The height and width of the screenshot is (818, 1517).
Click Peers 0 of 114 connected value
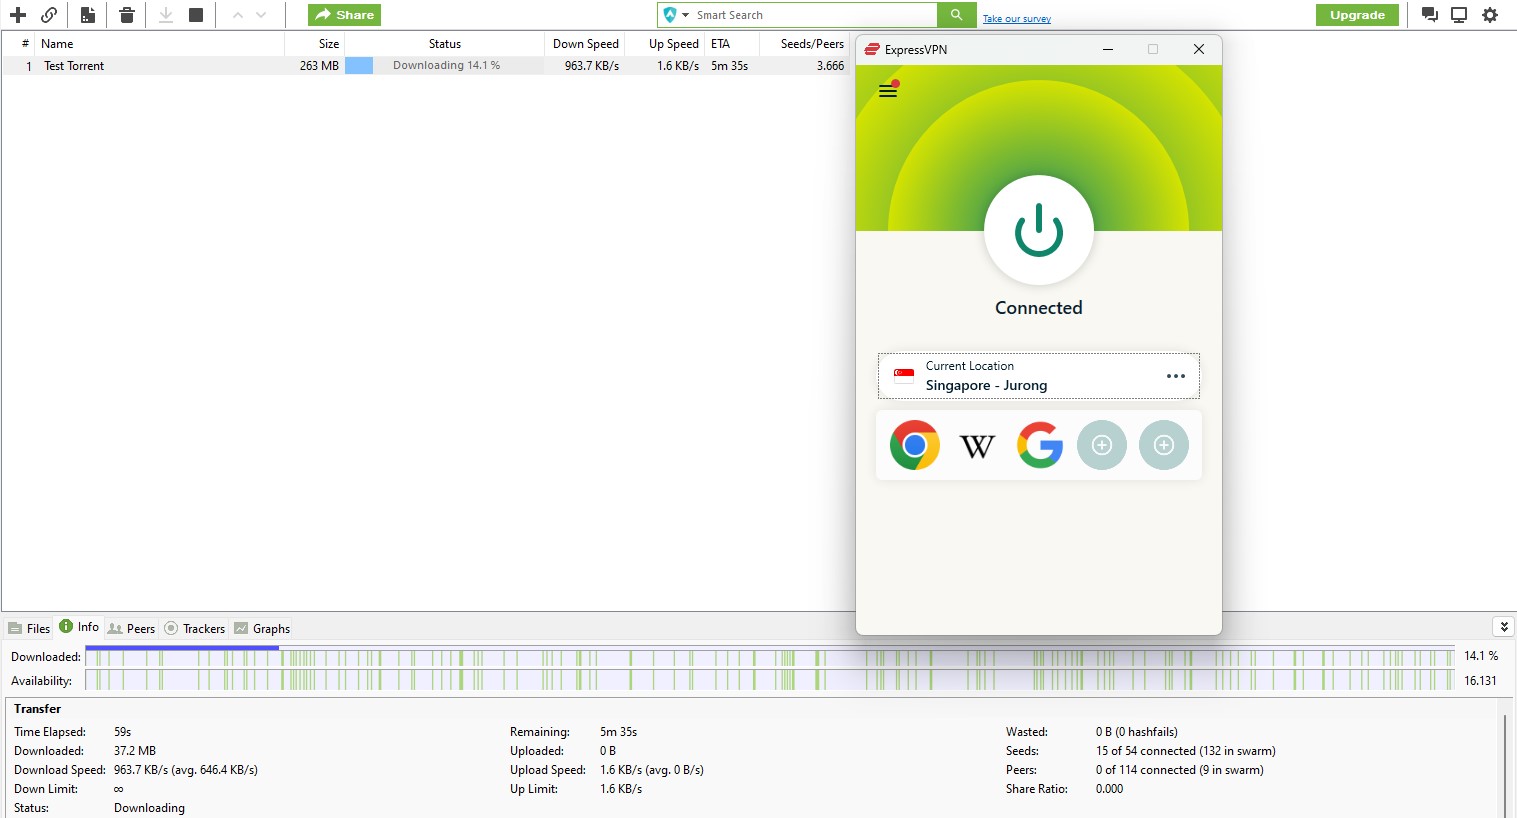click(1179, 770)
